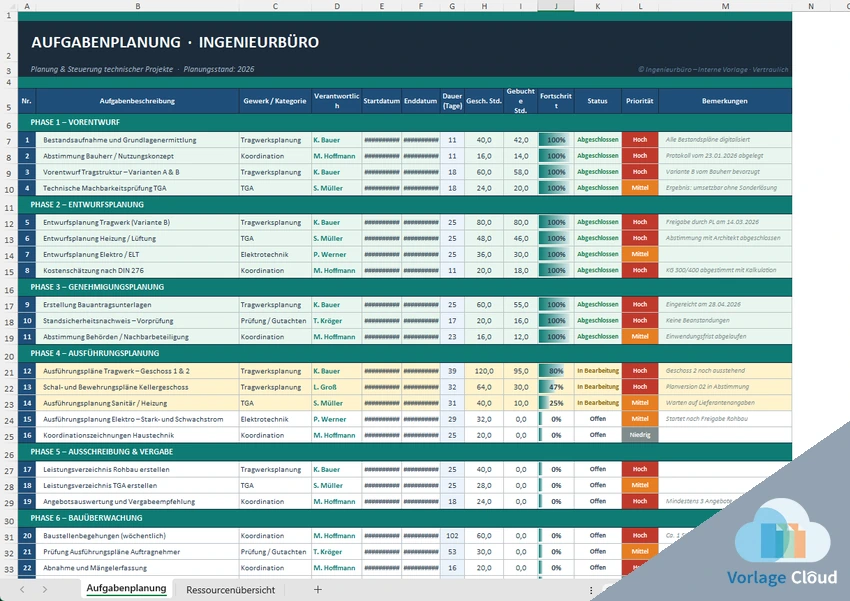
Task: Click the Gesch. Std. column heading
Action: tap(484, 101)
